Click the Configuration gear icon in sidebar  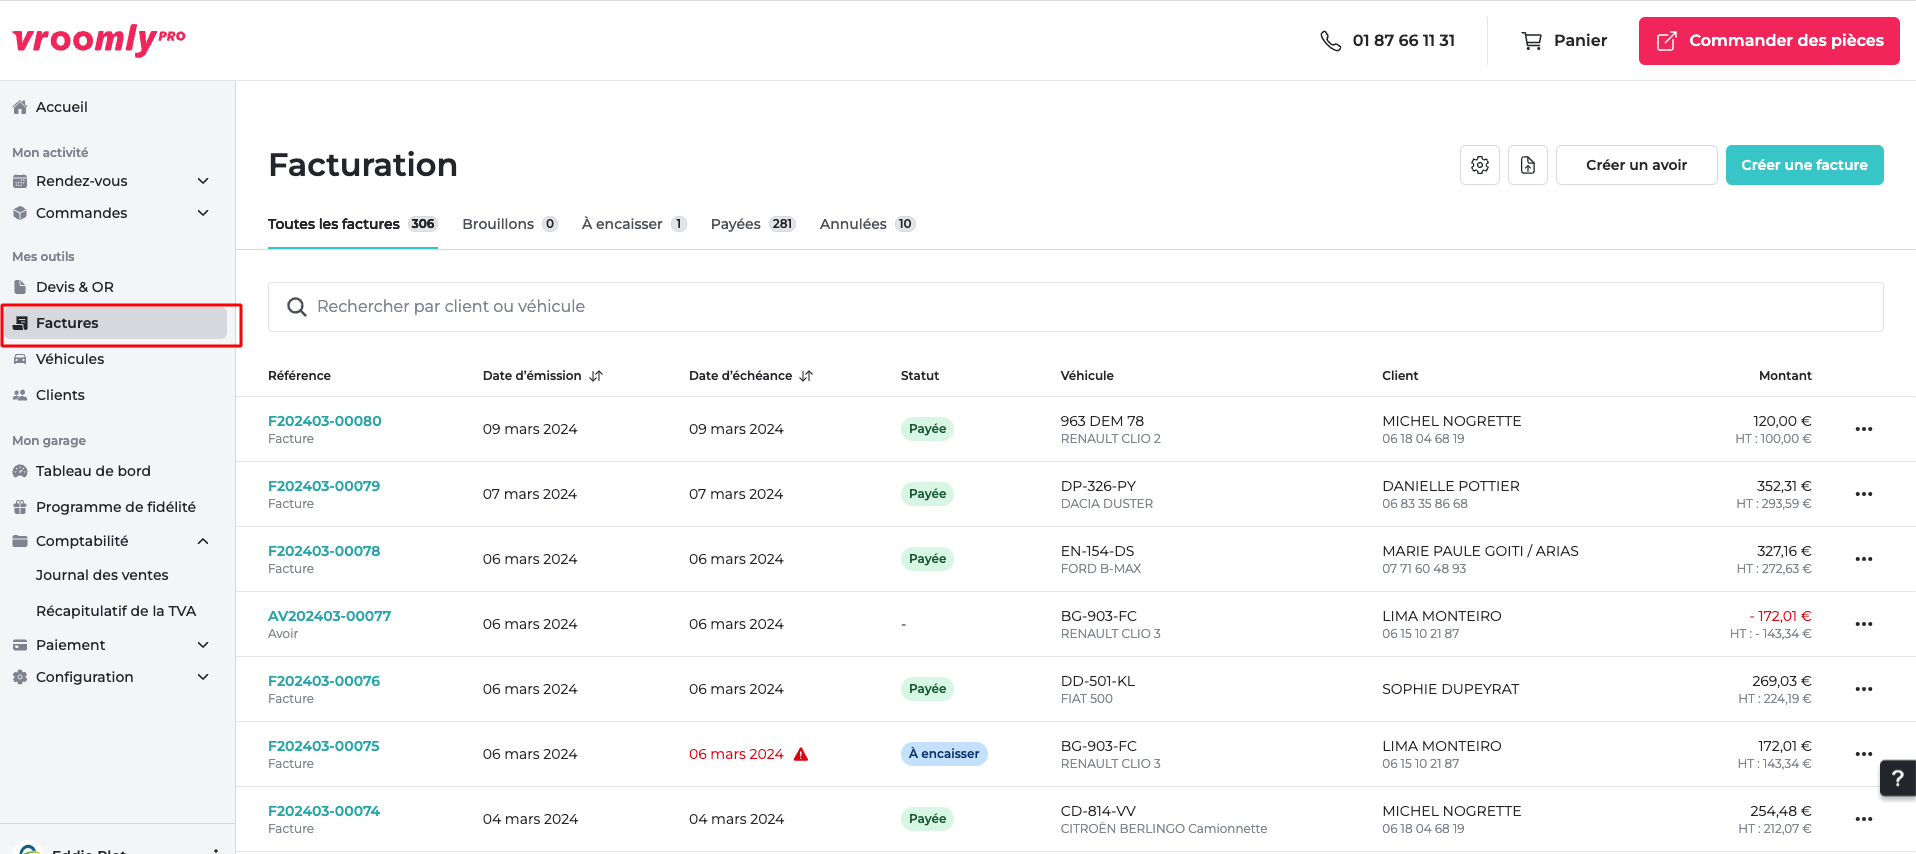click(x=20, y=677)
